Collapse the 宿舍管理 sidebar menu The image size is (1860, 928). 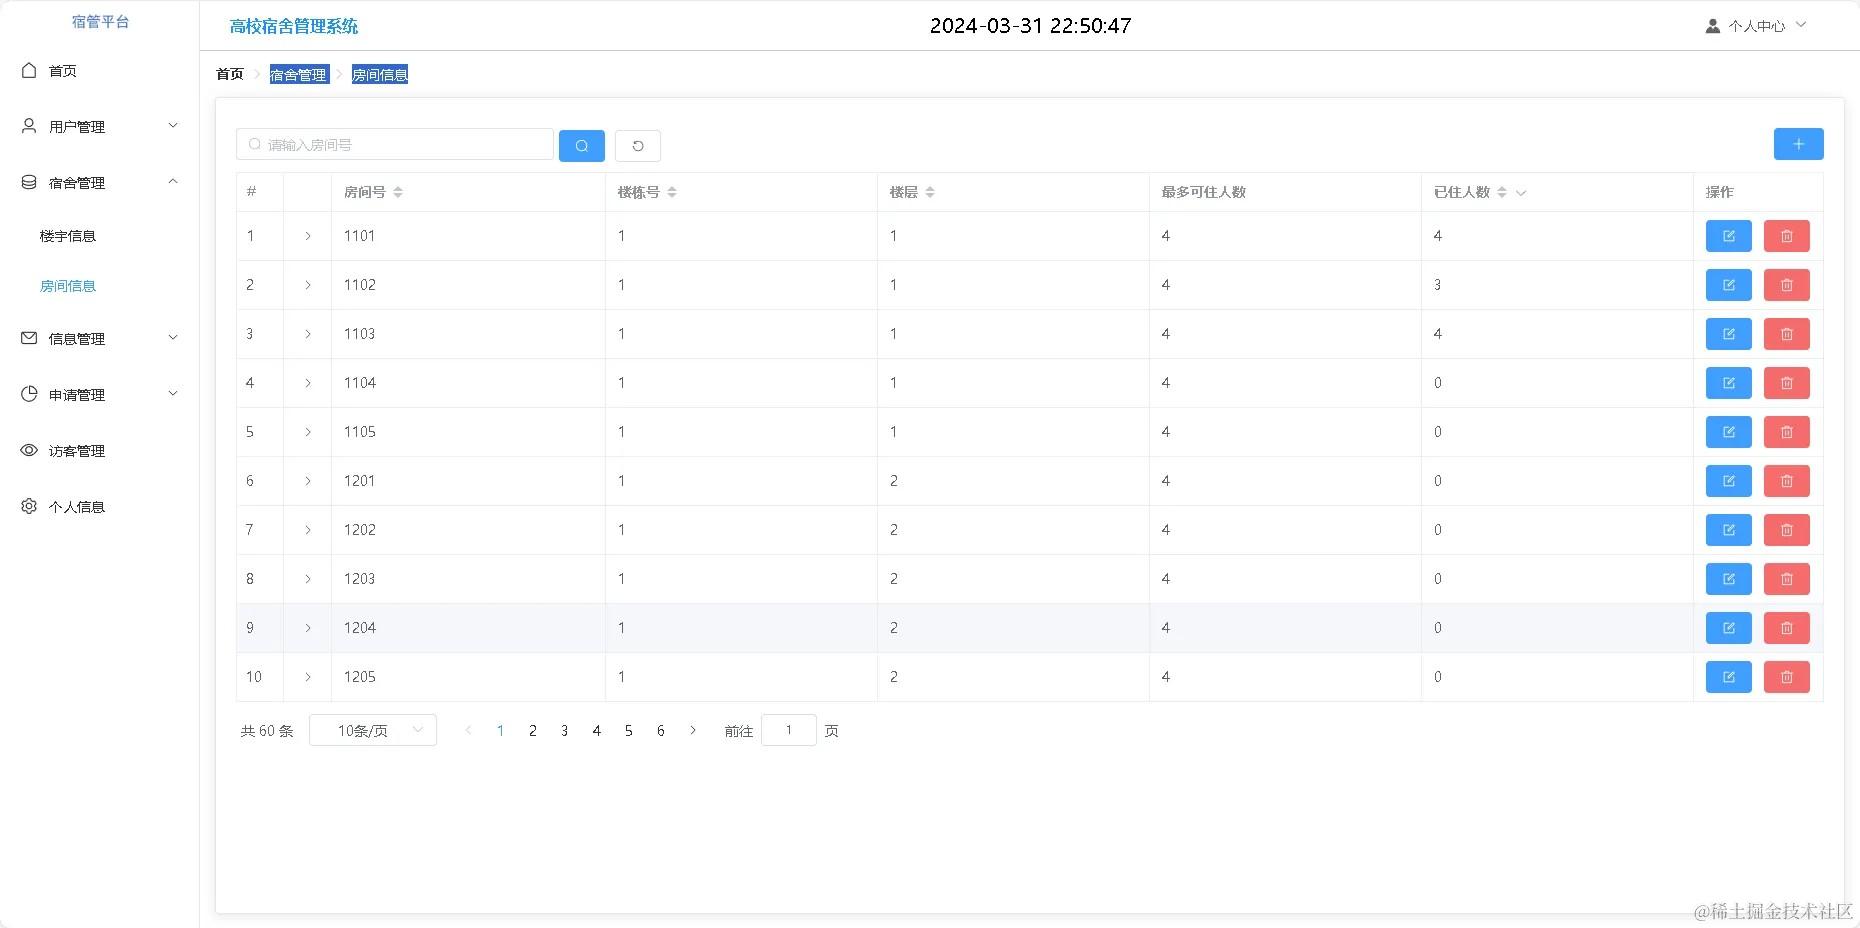coord(100,183)
